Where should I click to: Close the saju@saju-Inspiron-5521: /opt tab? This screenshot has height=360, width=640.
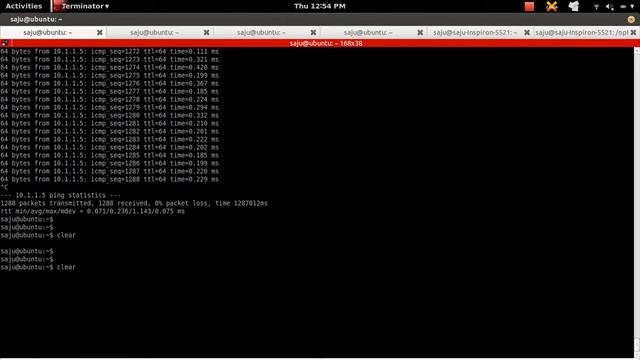pyautogui.click(x=633, y=32)
